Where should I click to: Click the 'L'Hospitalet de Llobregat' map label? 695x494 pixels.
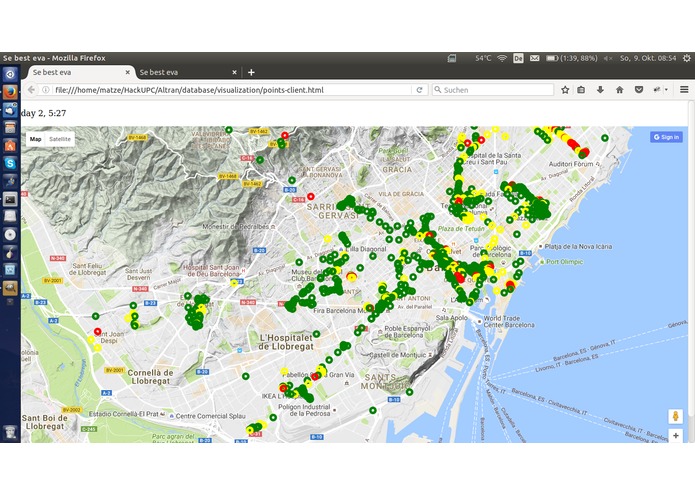point(286,342)
